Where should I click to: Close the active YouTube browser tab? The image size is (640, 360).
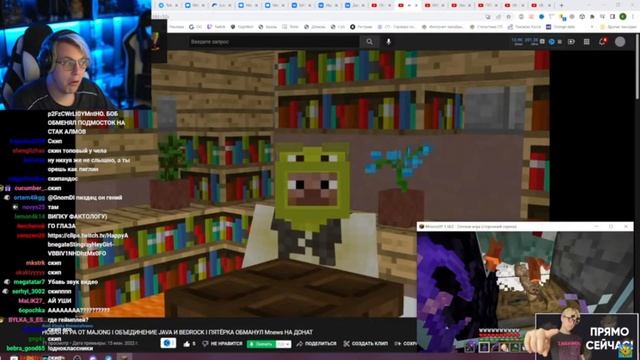[416, 5]
